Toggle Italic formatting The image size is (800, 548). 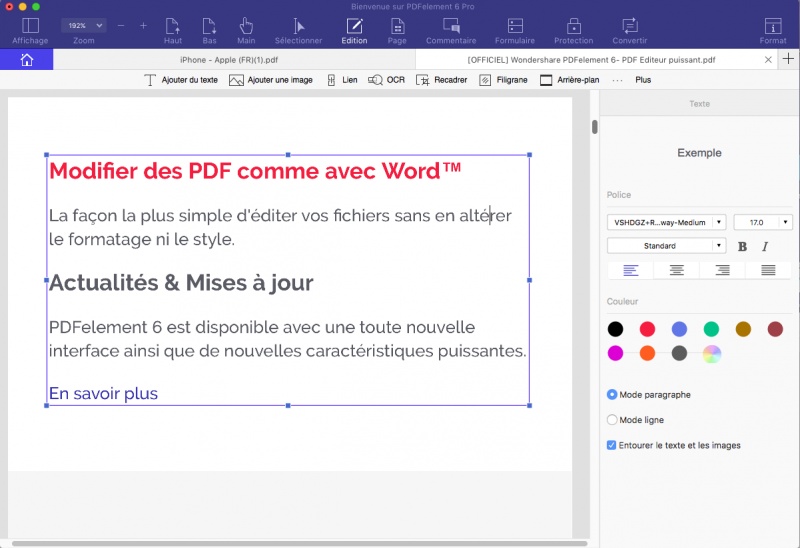(765, 246)
